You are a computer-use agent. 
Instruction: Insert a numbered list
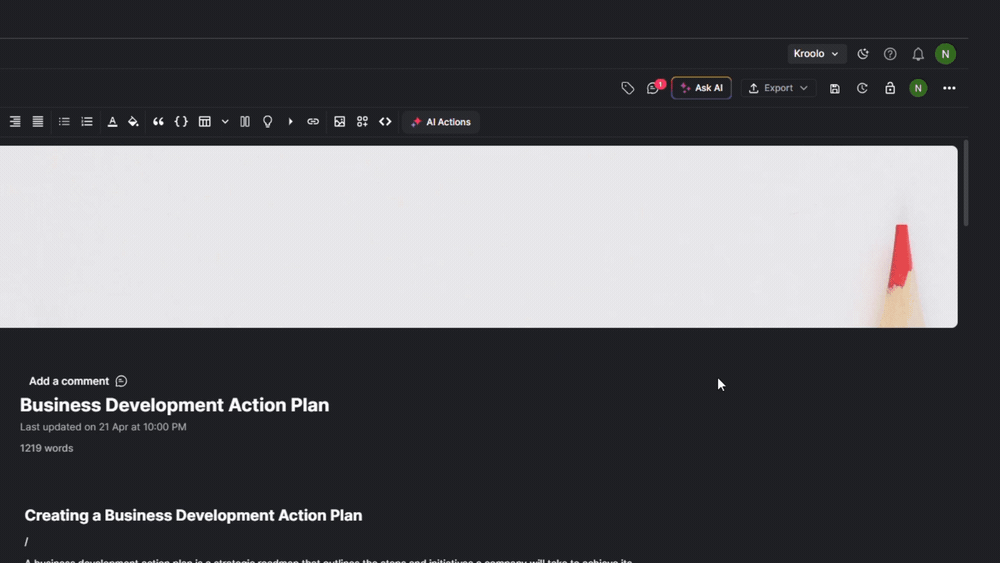pyautogui.click(x=87, y=122)
